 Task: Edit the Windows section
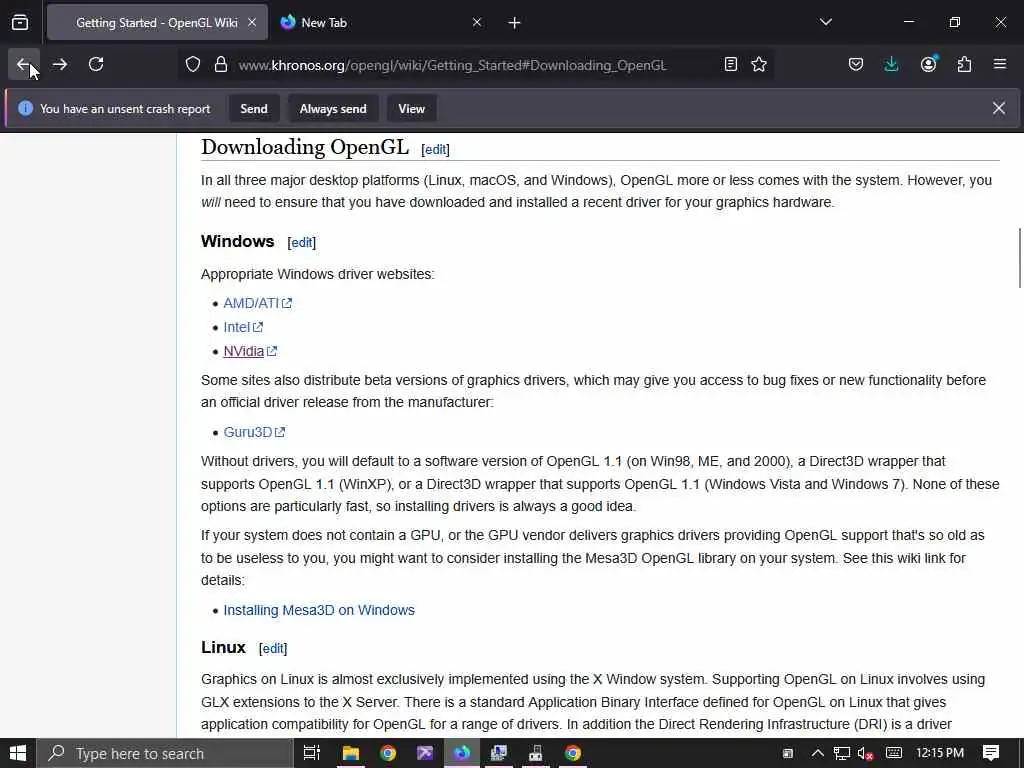[302, 243]
